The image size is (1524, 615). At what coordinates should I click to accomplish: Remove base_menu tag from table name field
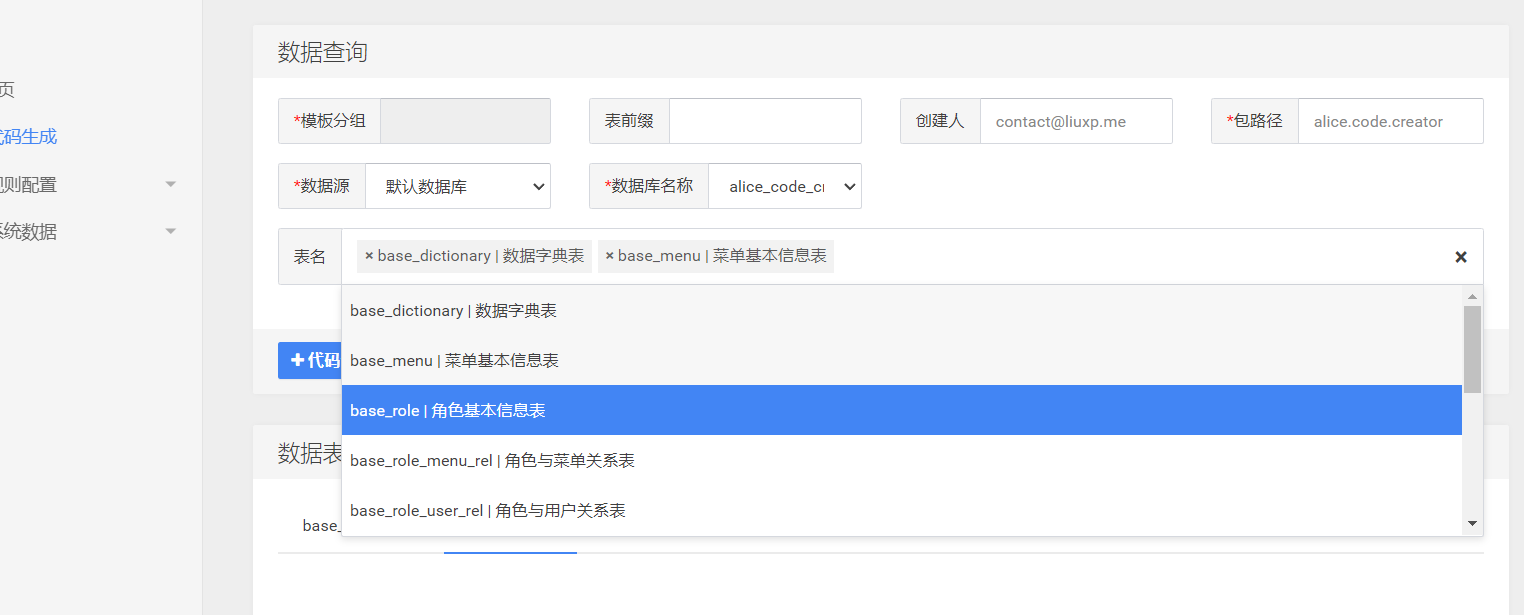pos(609,256)
